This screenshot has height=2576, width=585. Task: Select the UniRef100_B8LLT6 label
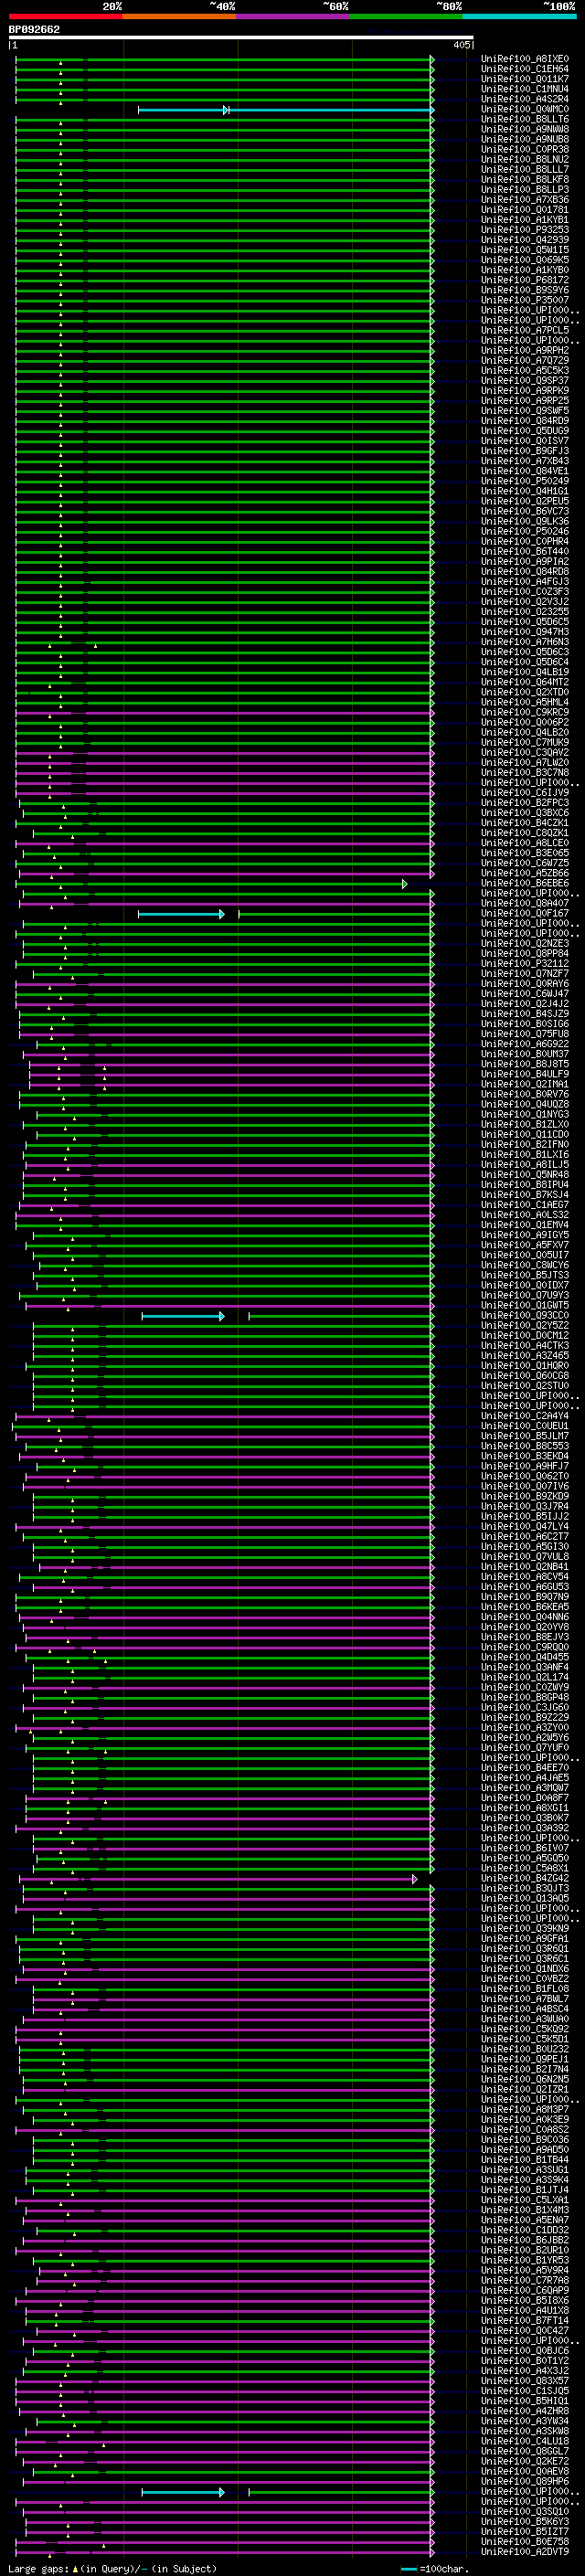point(524,119)
